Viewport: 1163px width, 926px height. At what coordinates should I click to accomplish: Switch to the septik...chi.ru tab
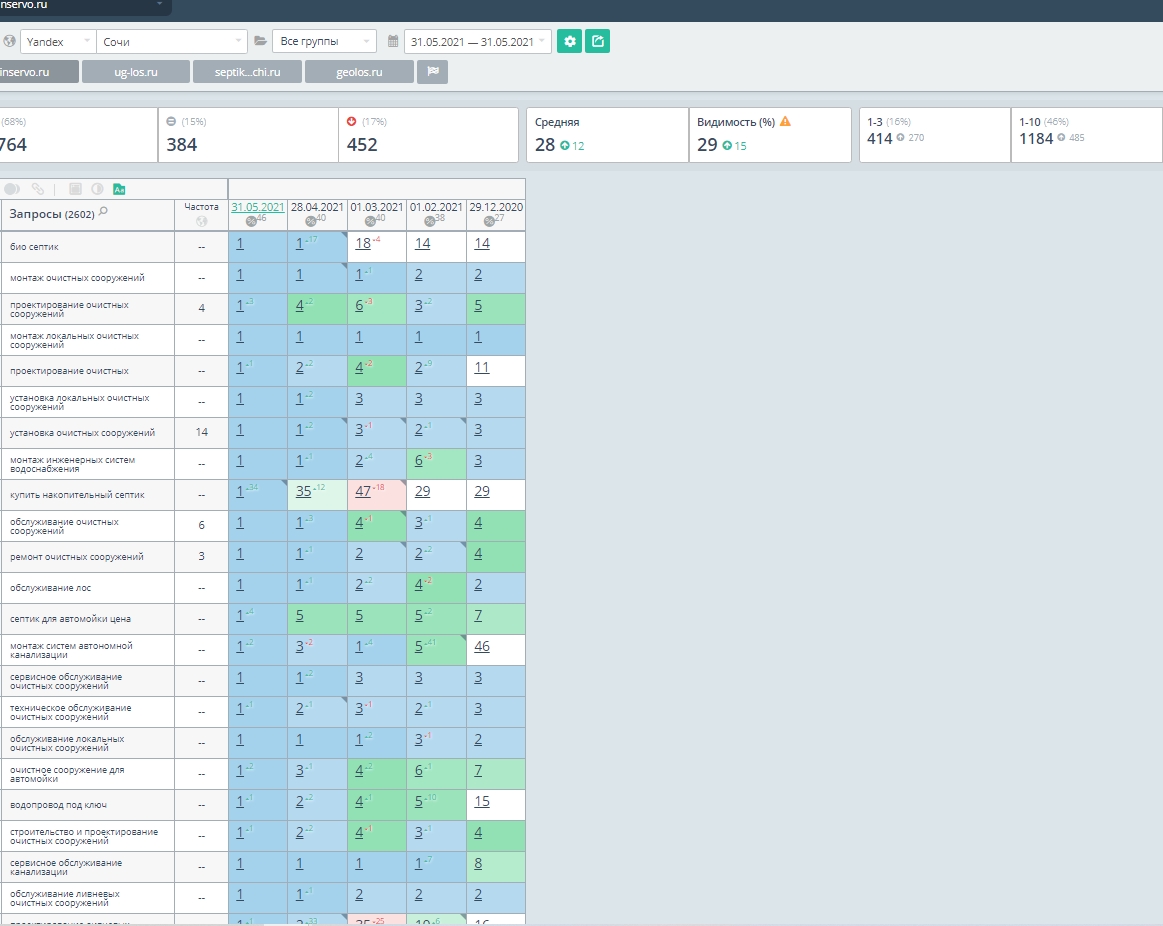247,72
